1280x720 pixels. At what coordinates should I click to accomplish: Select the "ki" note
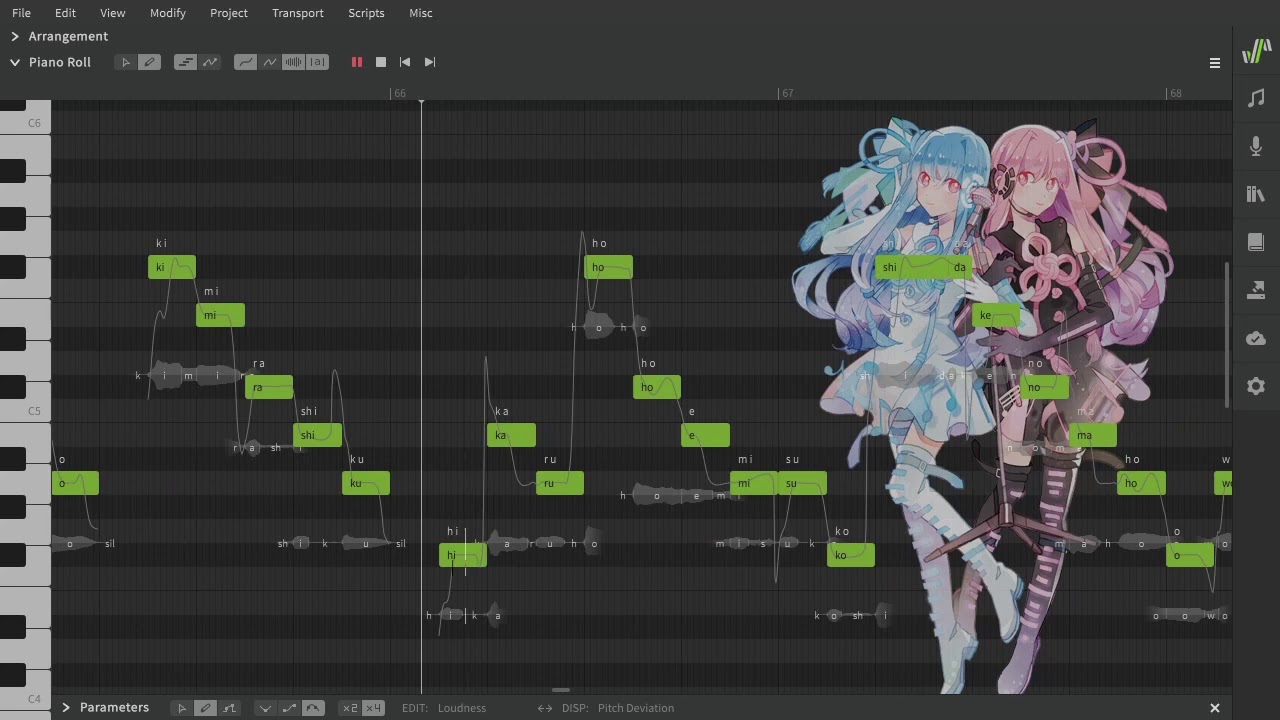pos(172,267)
